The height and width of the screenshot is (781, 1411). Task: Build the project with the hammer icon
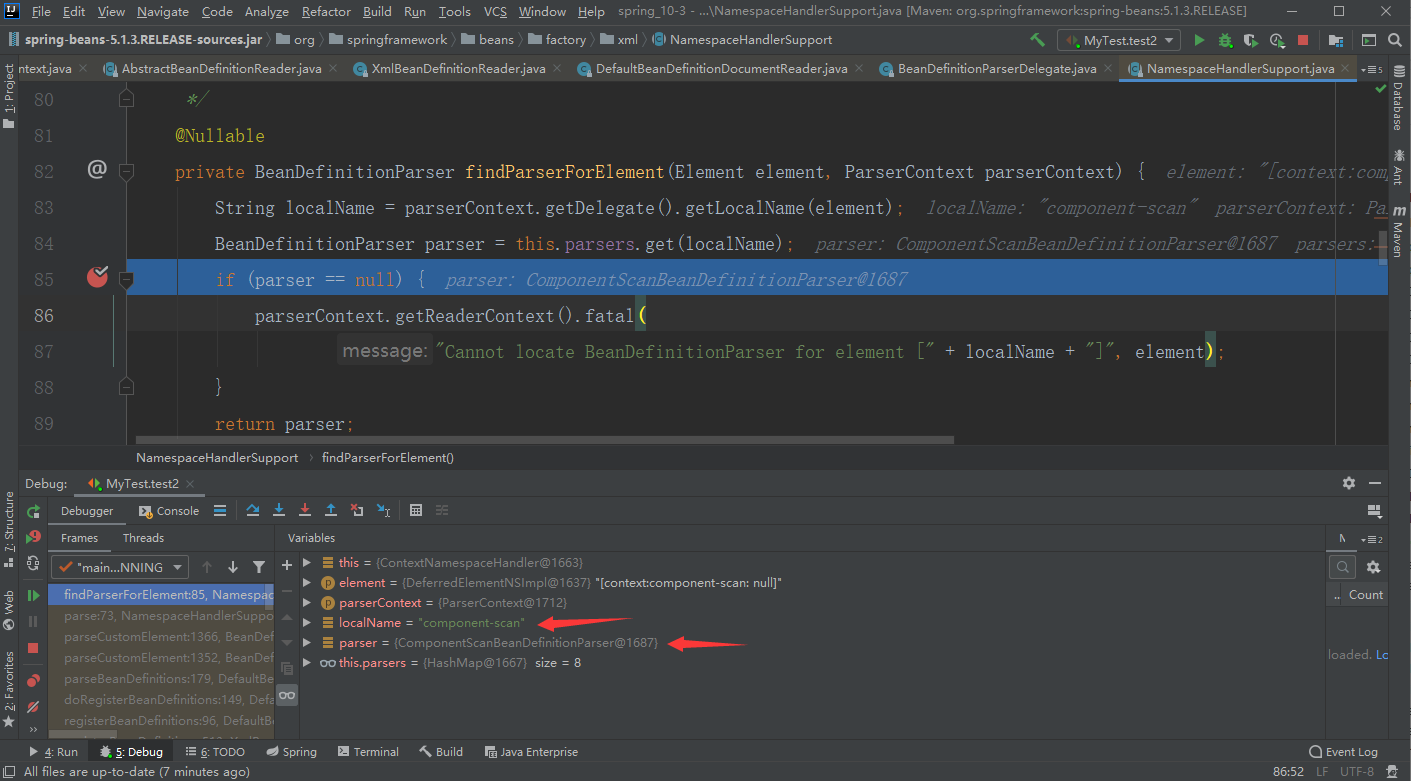(x=1038, y=40)
